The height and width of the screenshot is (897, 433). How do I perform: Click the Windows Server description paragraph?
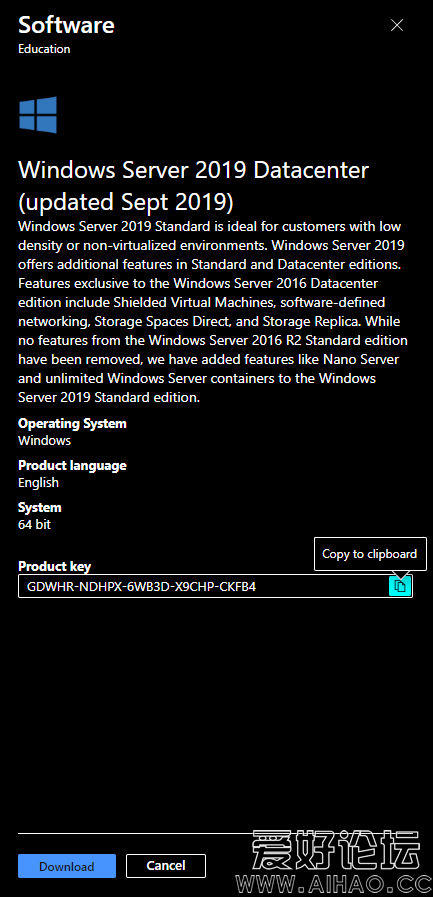point(213,312)
